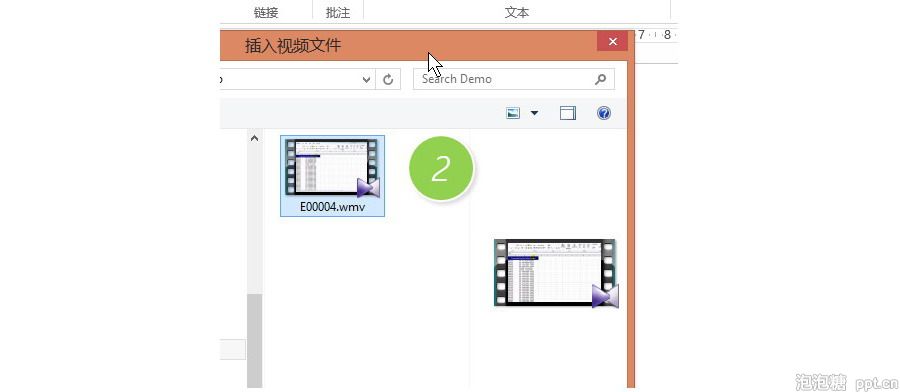Image resolution: width=900 pixels, height=392 pixels.
Task: Toggle the preview pane button
Action: (568, 113)
